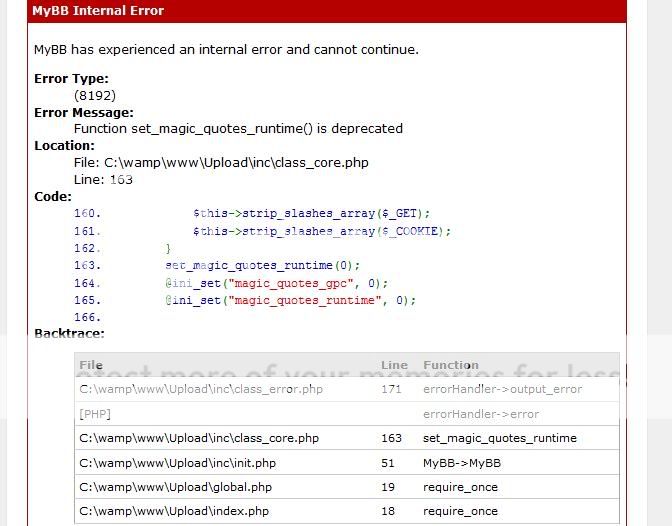The height and width of the screenshot is (526, 672).
Task: Click the Error Type label
Action: (x=71, y=79)
